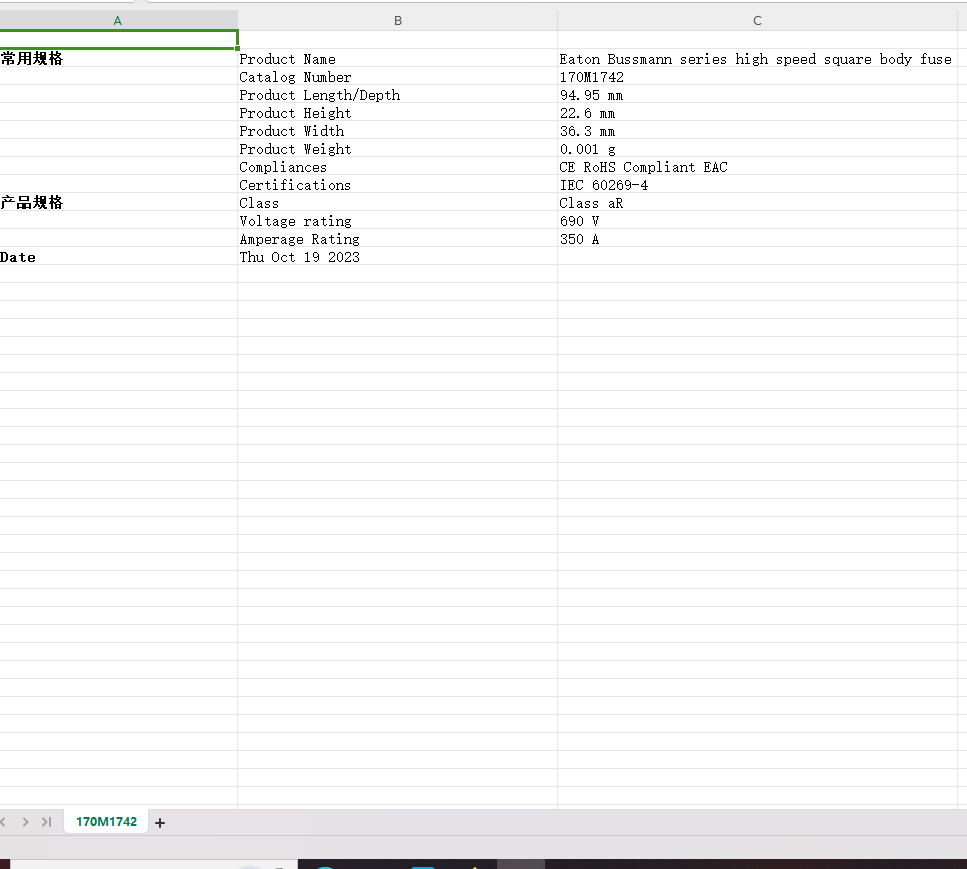
Task: Click the 350 A value cell
Action: [757, 238]
